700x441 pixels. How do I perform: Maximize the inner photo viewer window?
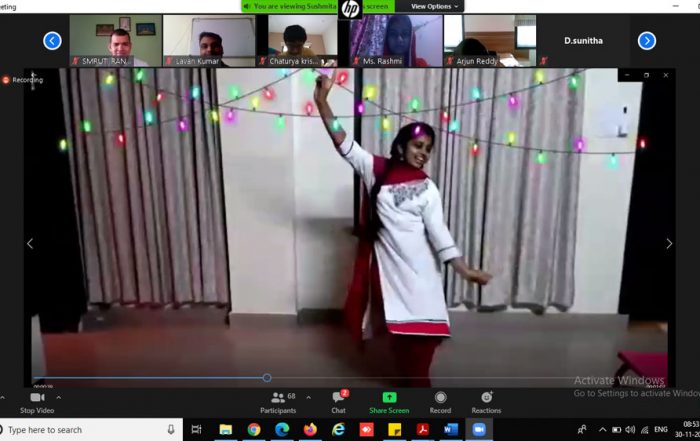point(646,75)
